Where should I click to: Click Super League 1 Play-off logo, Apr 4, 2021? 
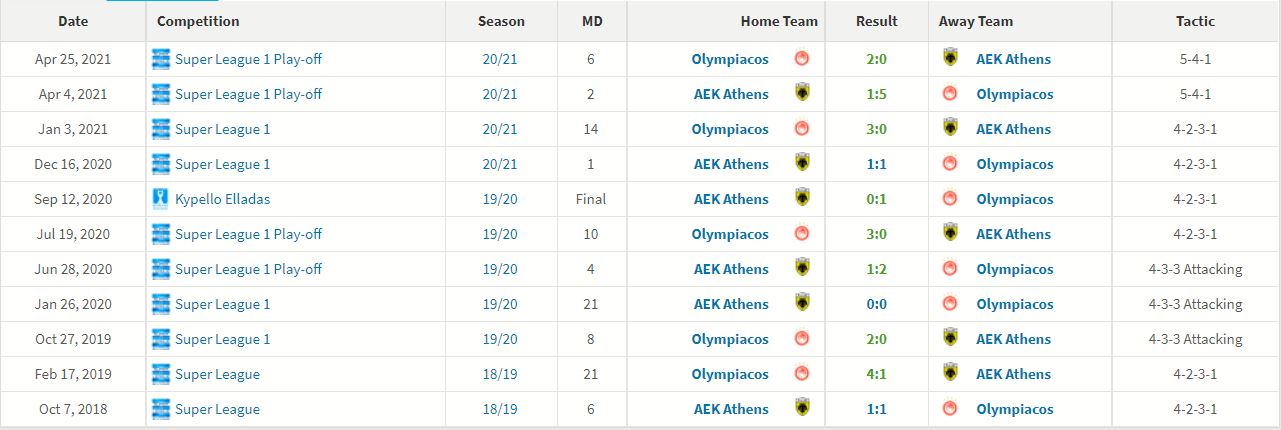161,94
